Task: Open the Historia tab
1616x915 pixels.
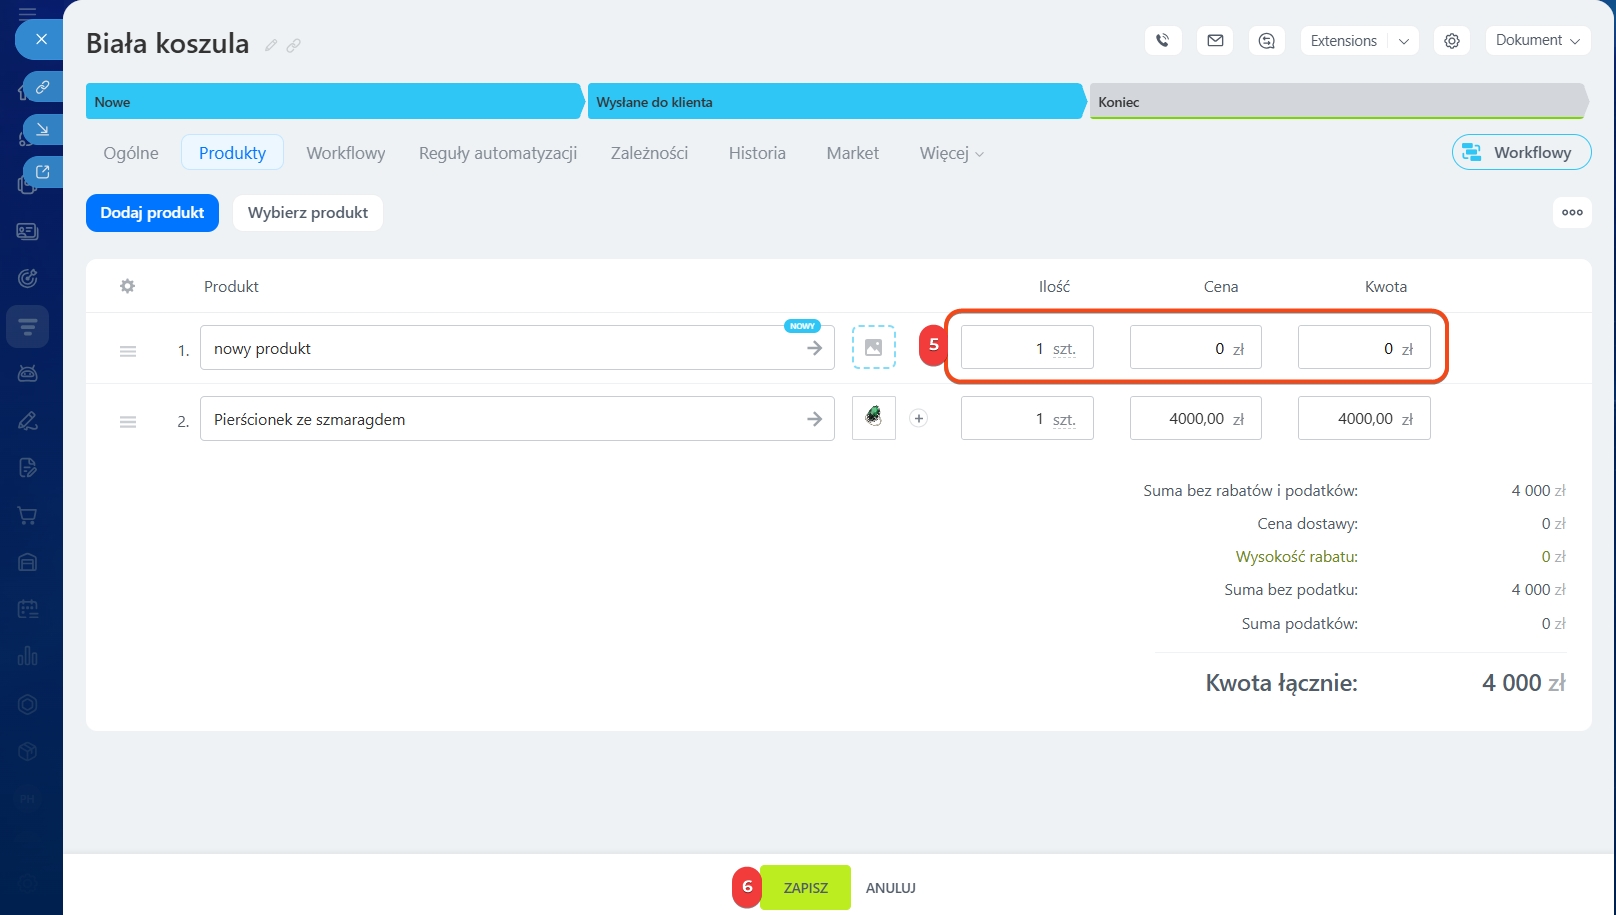Action: [x=756, y=153]
